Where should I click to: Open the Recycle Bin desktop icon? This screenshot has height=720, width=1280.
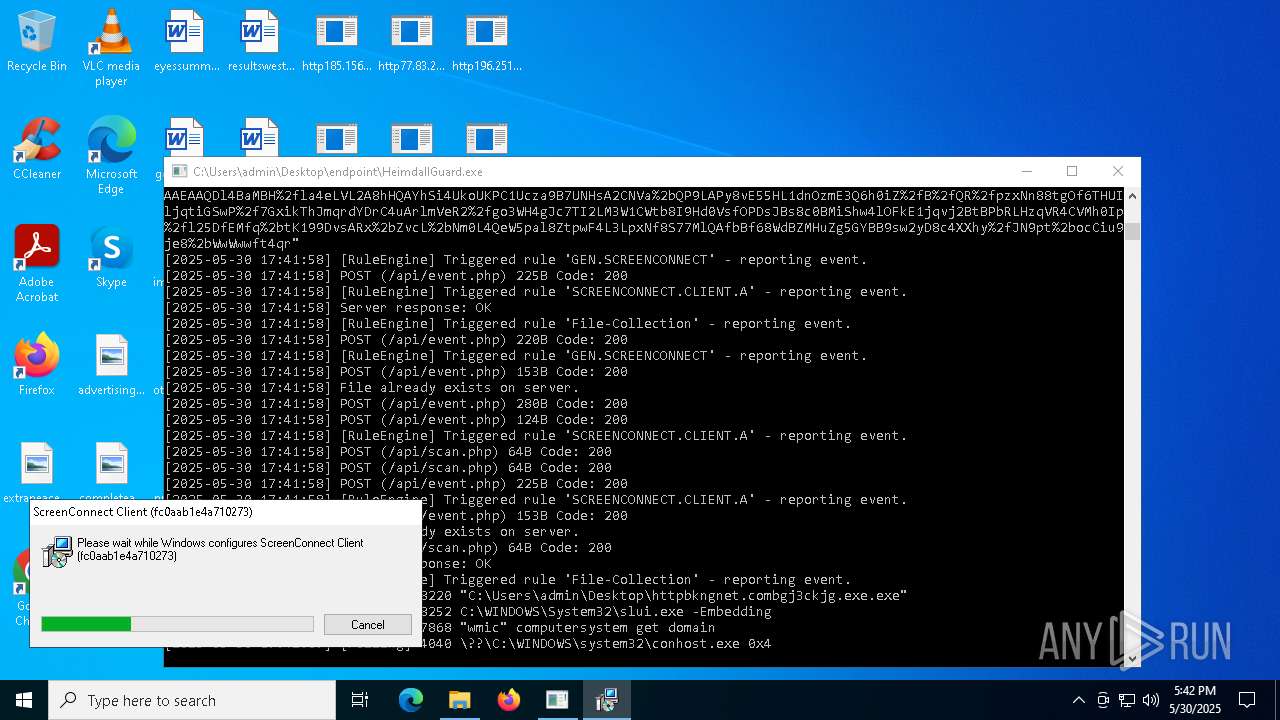pyautogui.click(x=37, y=42)
